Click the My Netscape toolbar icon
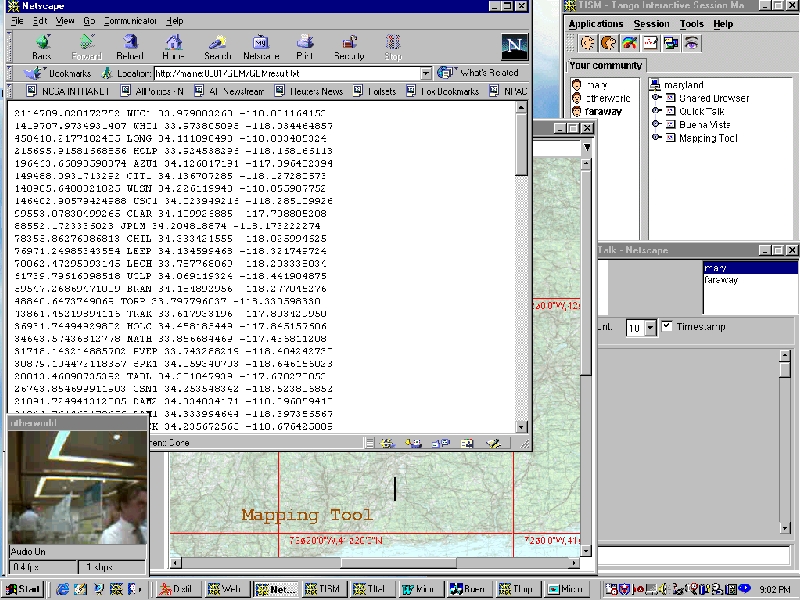This screenshot has height=600, width=800. (x=261, y=42)
